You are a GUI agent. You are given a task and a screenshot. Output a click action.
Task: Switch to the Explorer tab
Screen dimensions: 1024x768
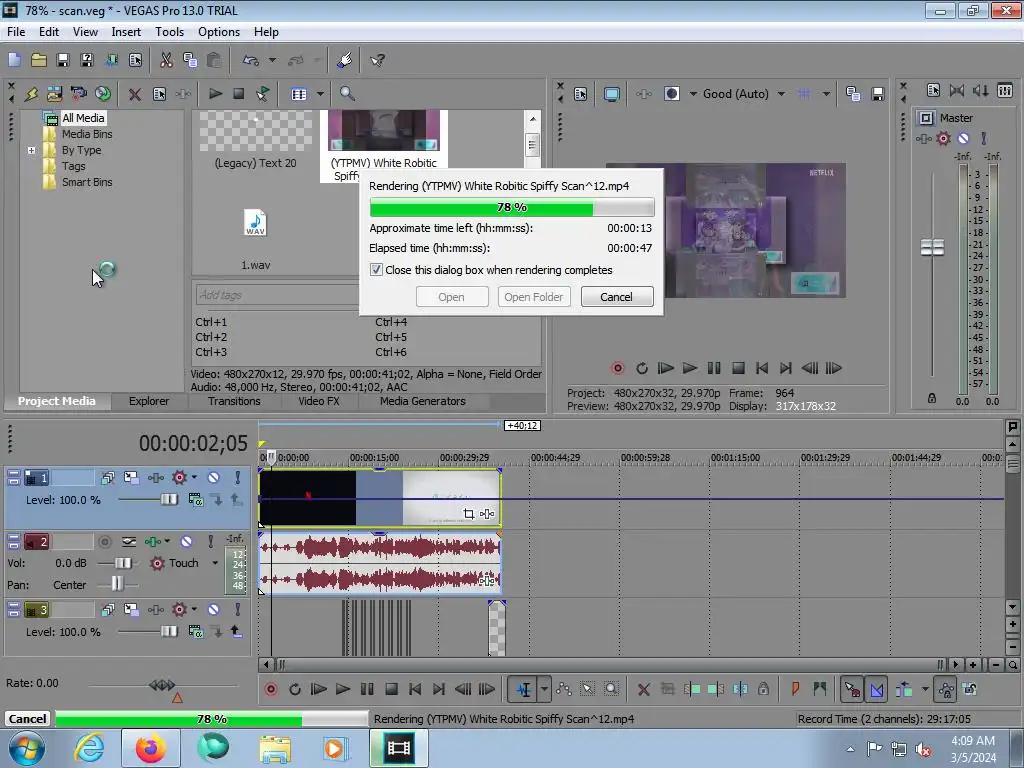(x=149, y=401)
